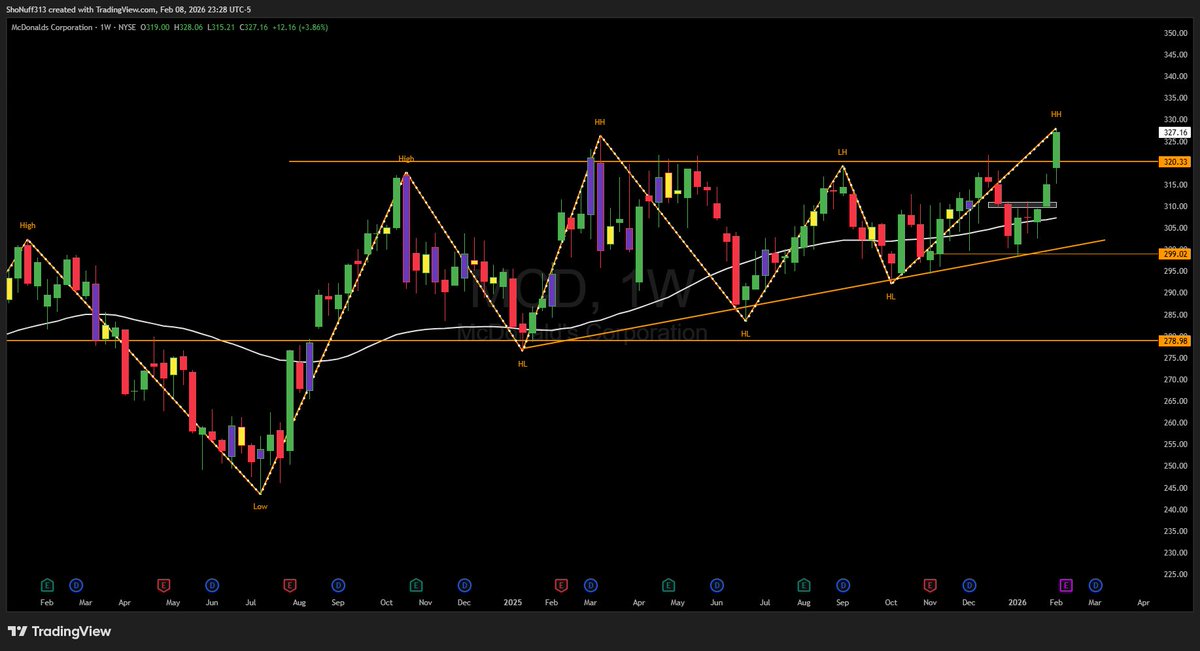Viewport: 1200px width, 651px height.
Task: Click the dividend marker at June 2025
Action: click(717, 583)
